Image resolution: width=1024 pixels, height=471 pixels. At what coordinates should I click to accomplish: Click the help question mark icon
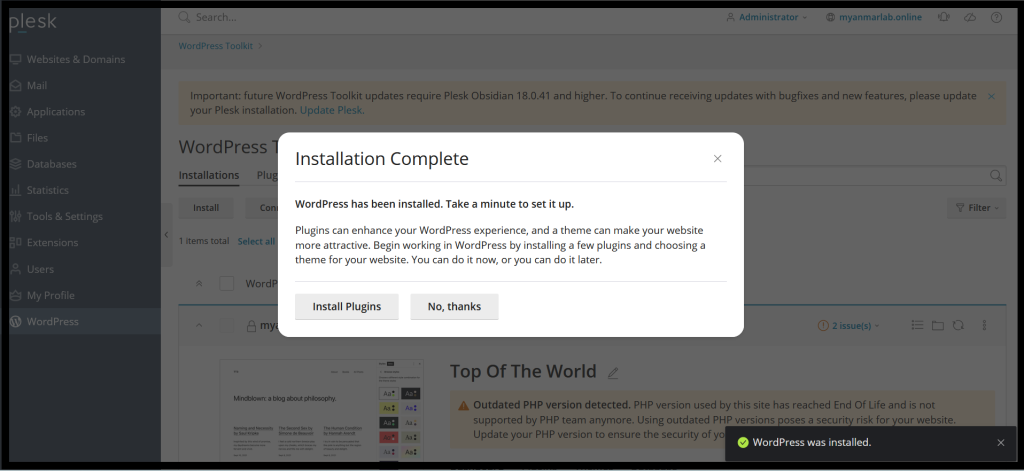(x=996, y=17)
